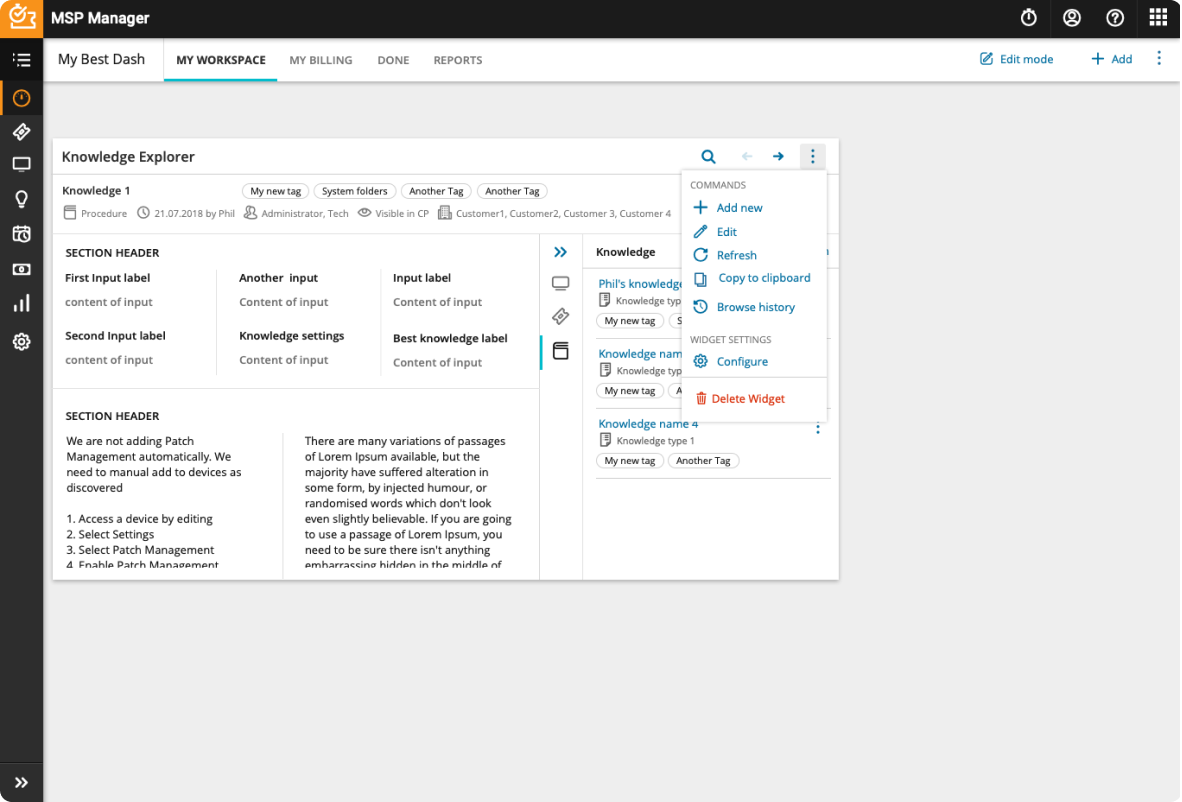
Task: Open the settings gear icon in sidebar
Action: pos(21,341)
